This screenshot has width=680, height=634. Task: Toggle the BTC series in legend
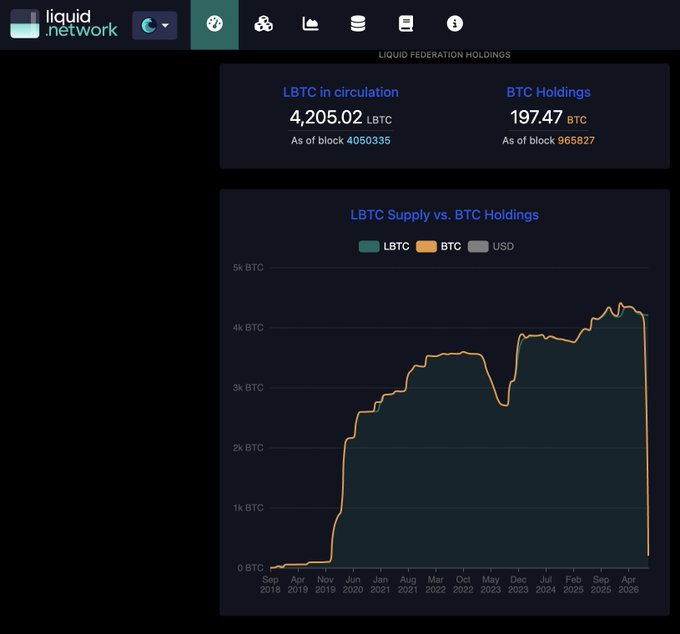coord(438,246)
